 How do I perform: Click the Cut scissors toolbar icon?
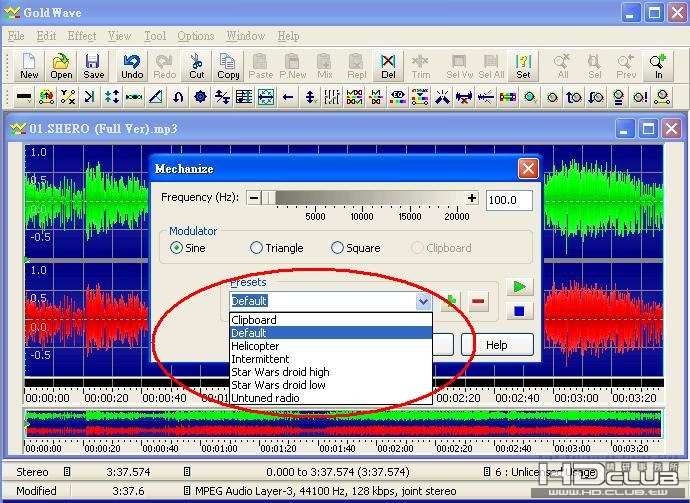pyautogui.click(x=197, y=66)
